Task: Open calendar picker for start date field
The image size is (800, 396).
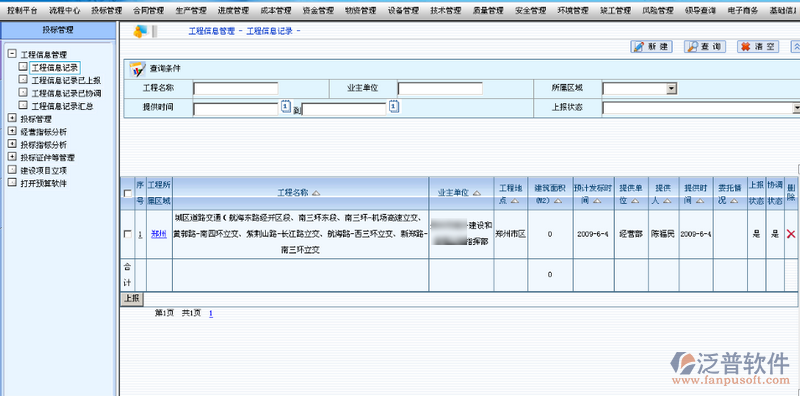Action: pyautogui.click(x=286, y=107)
